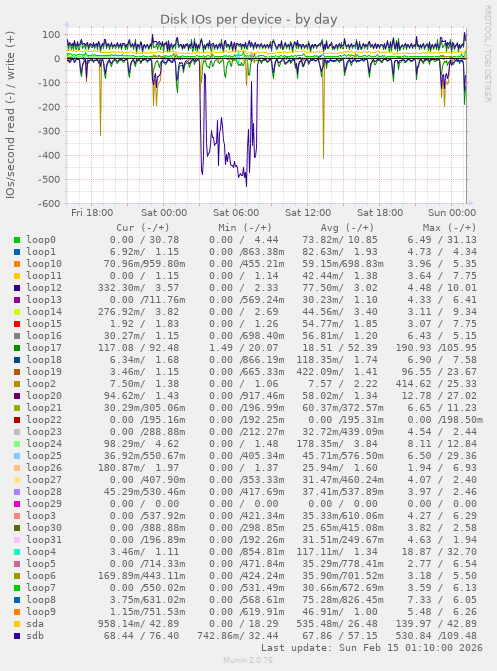Select the loop21 legend label
The width and height of the screenshot is (497, 671).
(x=44, y=407)
